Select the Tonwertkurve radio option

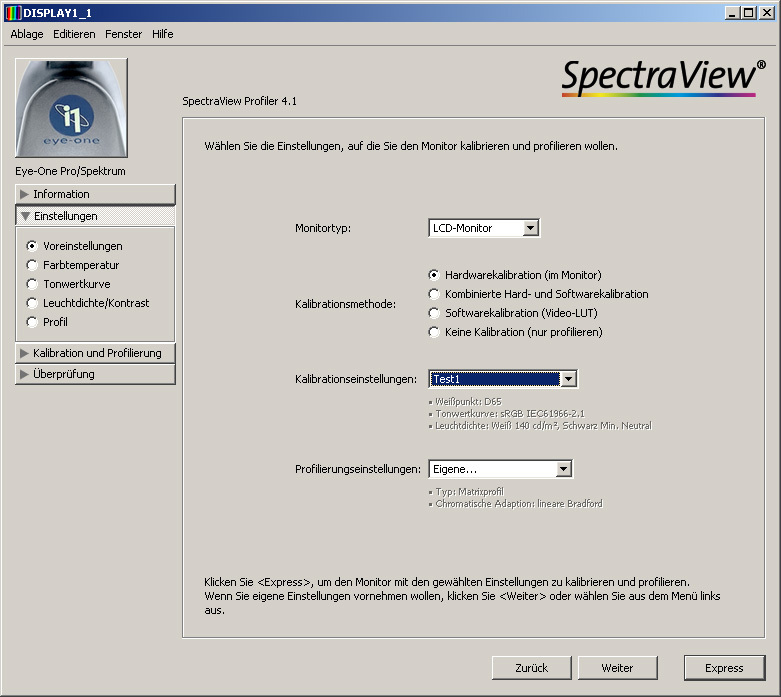click(x=68, y=284)
